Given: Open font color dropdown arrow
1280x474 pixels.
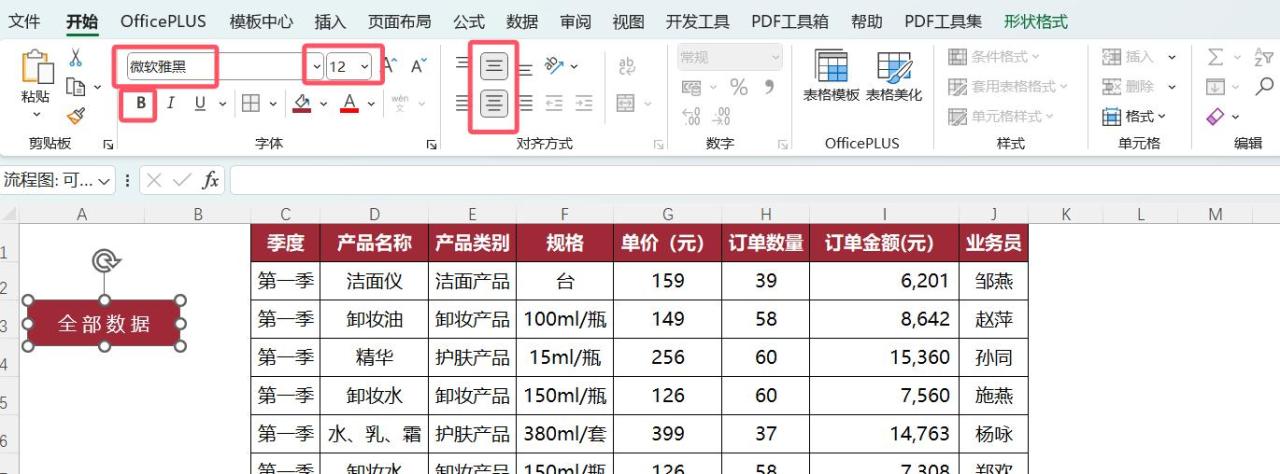Looking at the screenshot, I should click(371, 103).
